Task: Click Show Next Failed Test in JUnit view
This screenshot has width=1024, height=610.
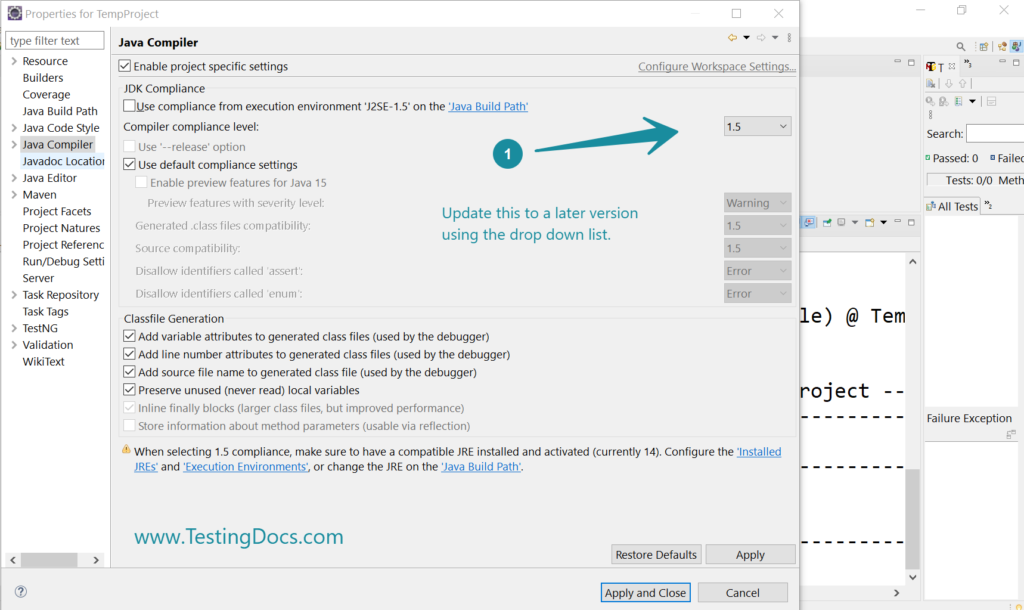Action: tap(949, 83)
